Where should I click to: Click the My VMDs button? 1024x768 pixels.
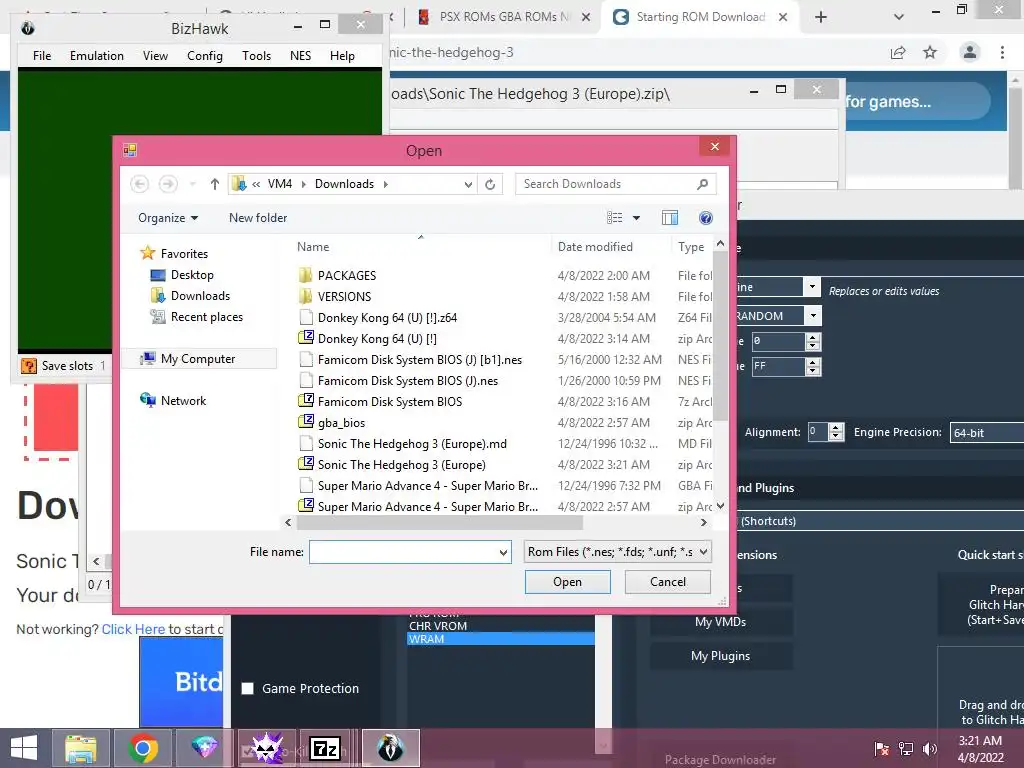tap(720, 622)
